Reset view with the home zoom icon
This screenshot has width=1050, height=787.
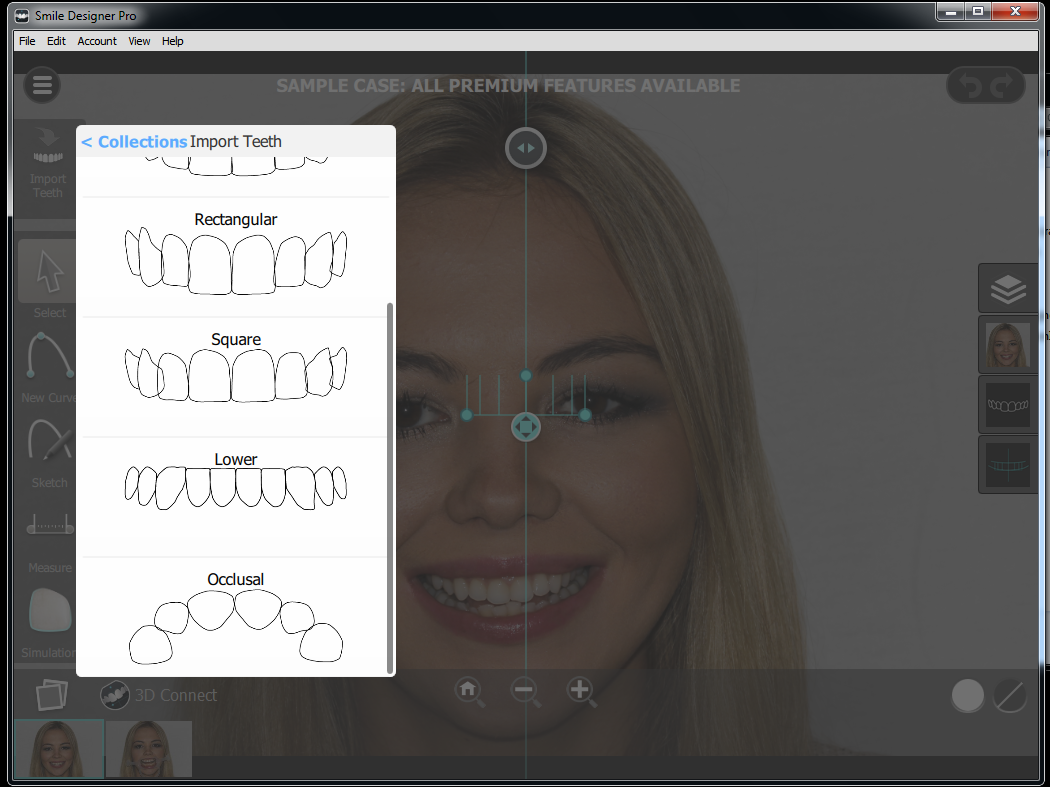coord(469,690)
